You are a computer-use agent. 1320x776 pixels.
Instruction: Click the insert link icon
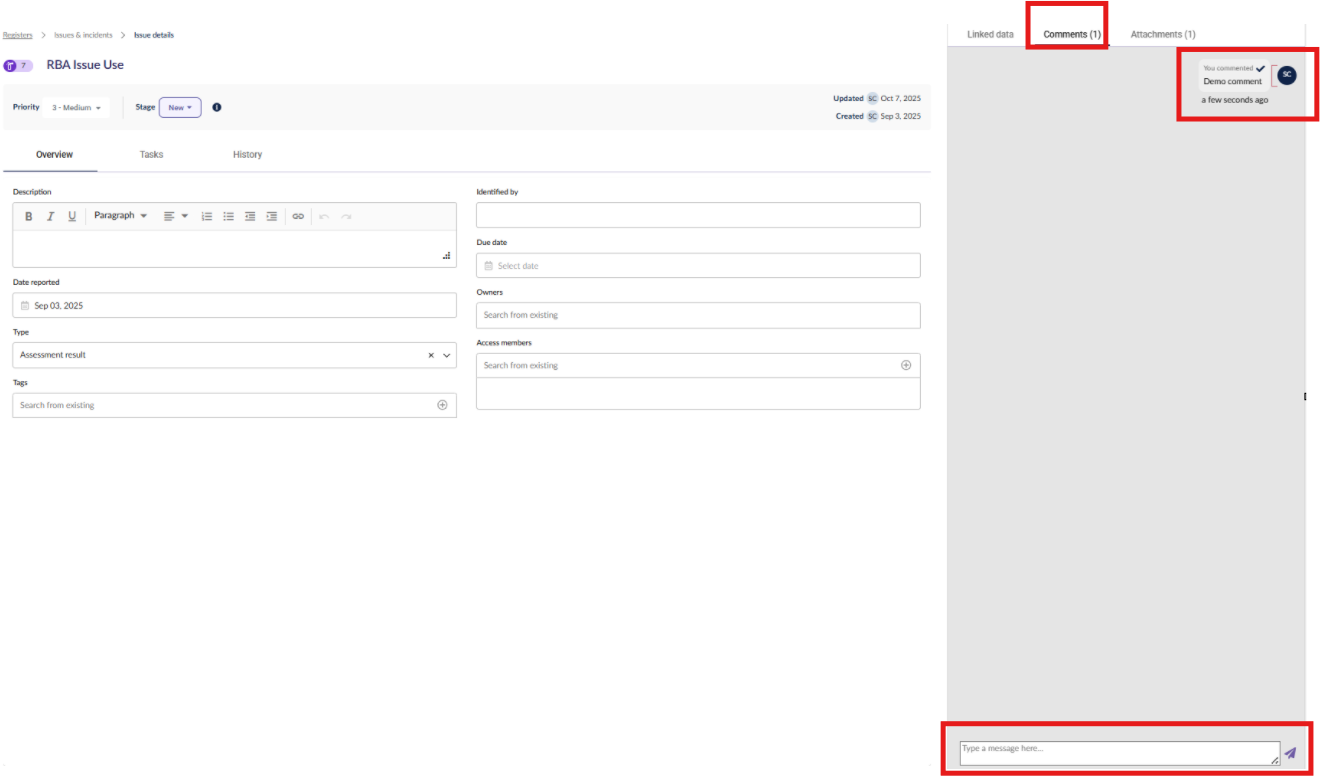coord(298,216)
